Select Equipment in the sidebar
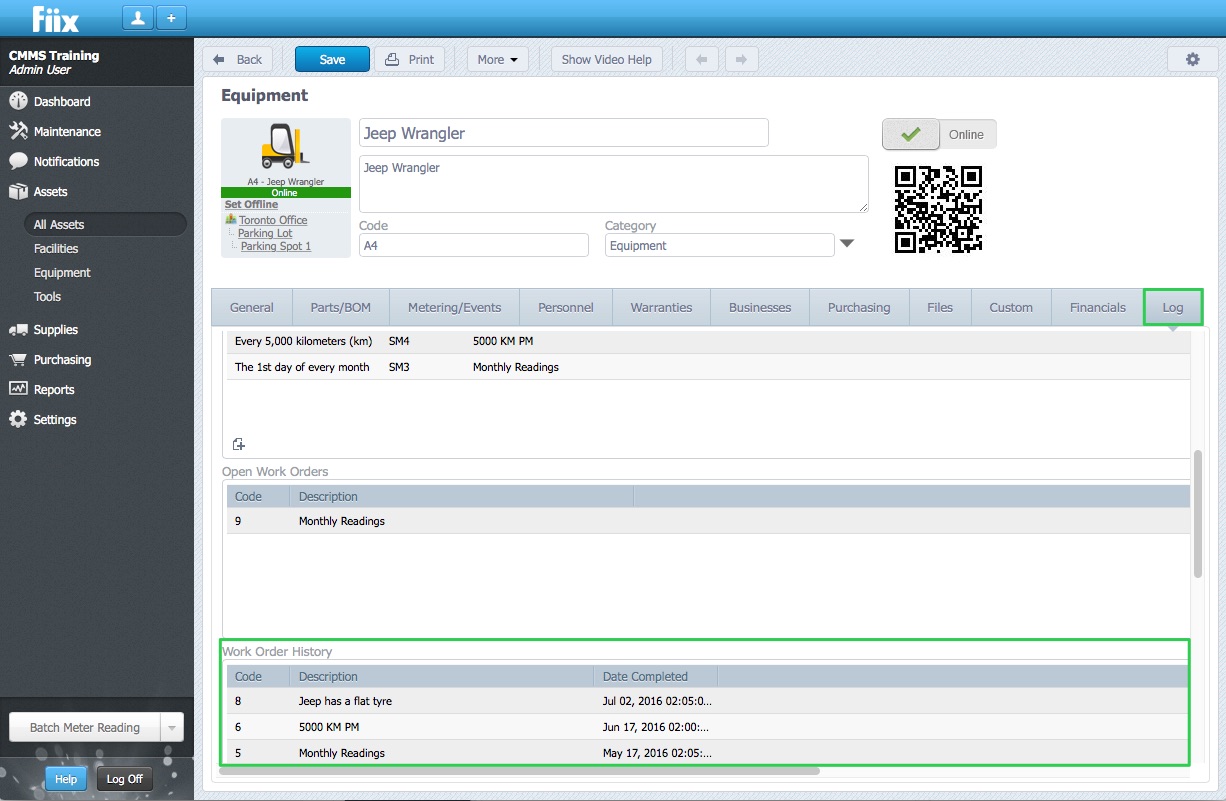1226x801 pixels. [62, 273]
